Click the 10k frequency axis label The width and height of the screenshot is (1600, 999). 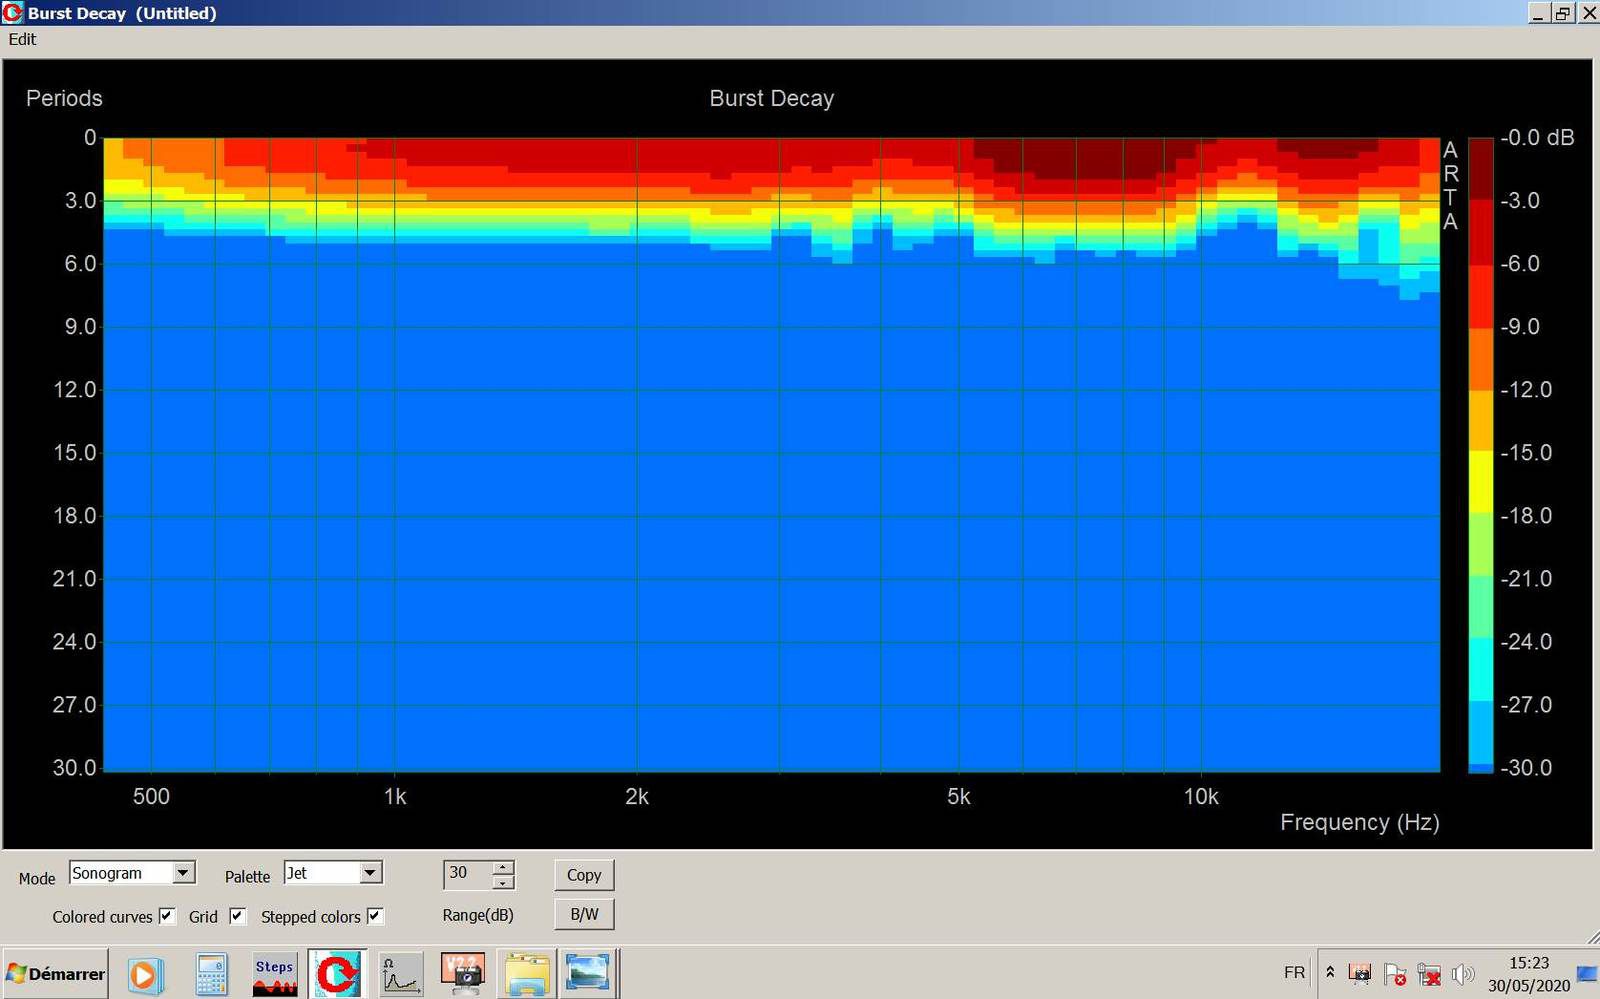pyautogui.click(x=1201, y=797)
